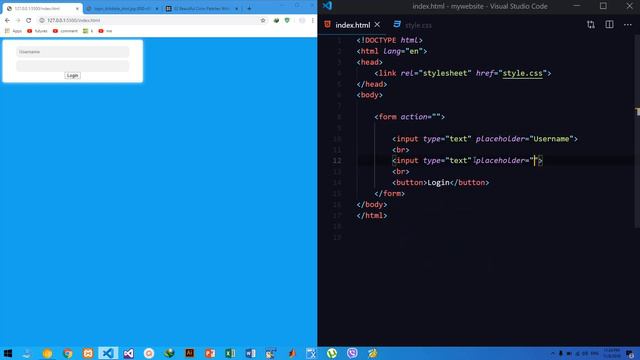Reload the browser page
The image size is (640, 360).
tap(29, 20)
